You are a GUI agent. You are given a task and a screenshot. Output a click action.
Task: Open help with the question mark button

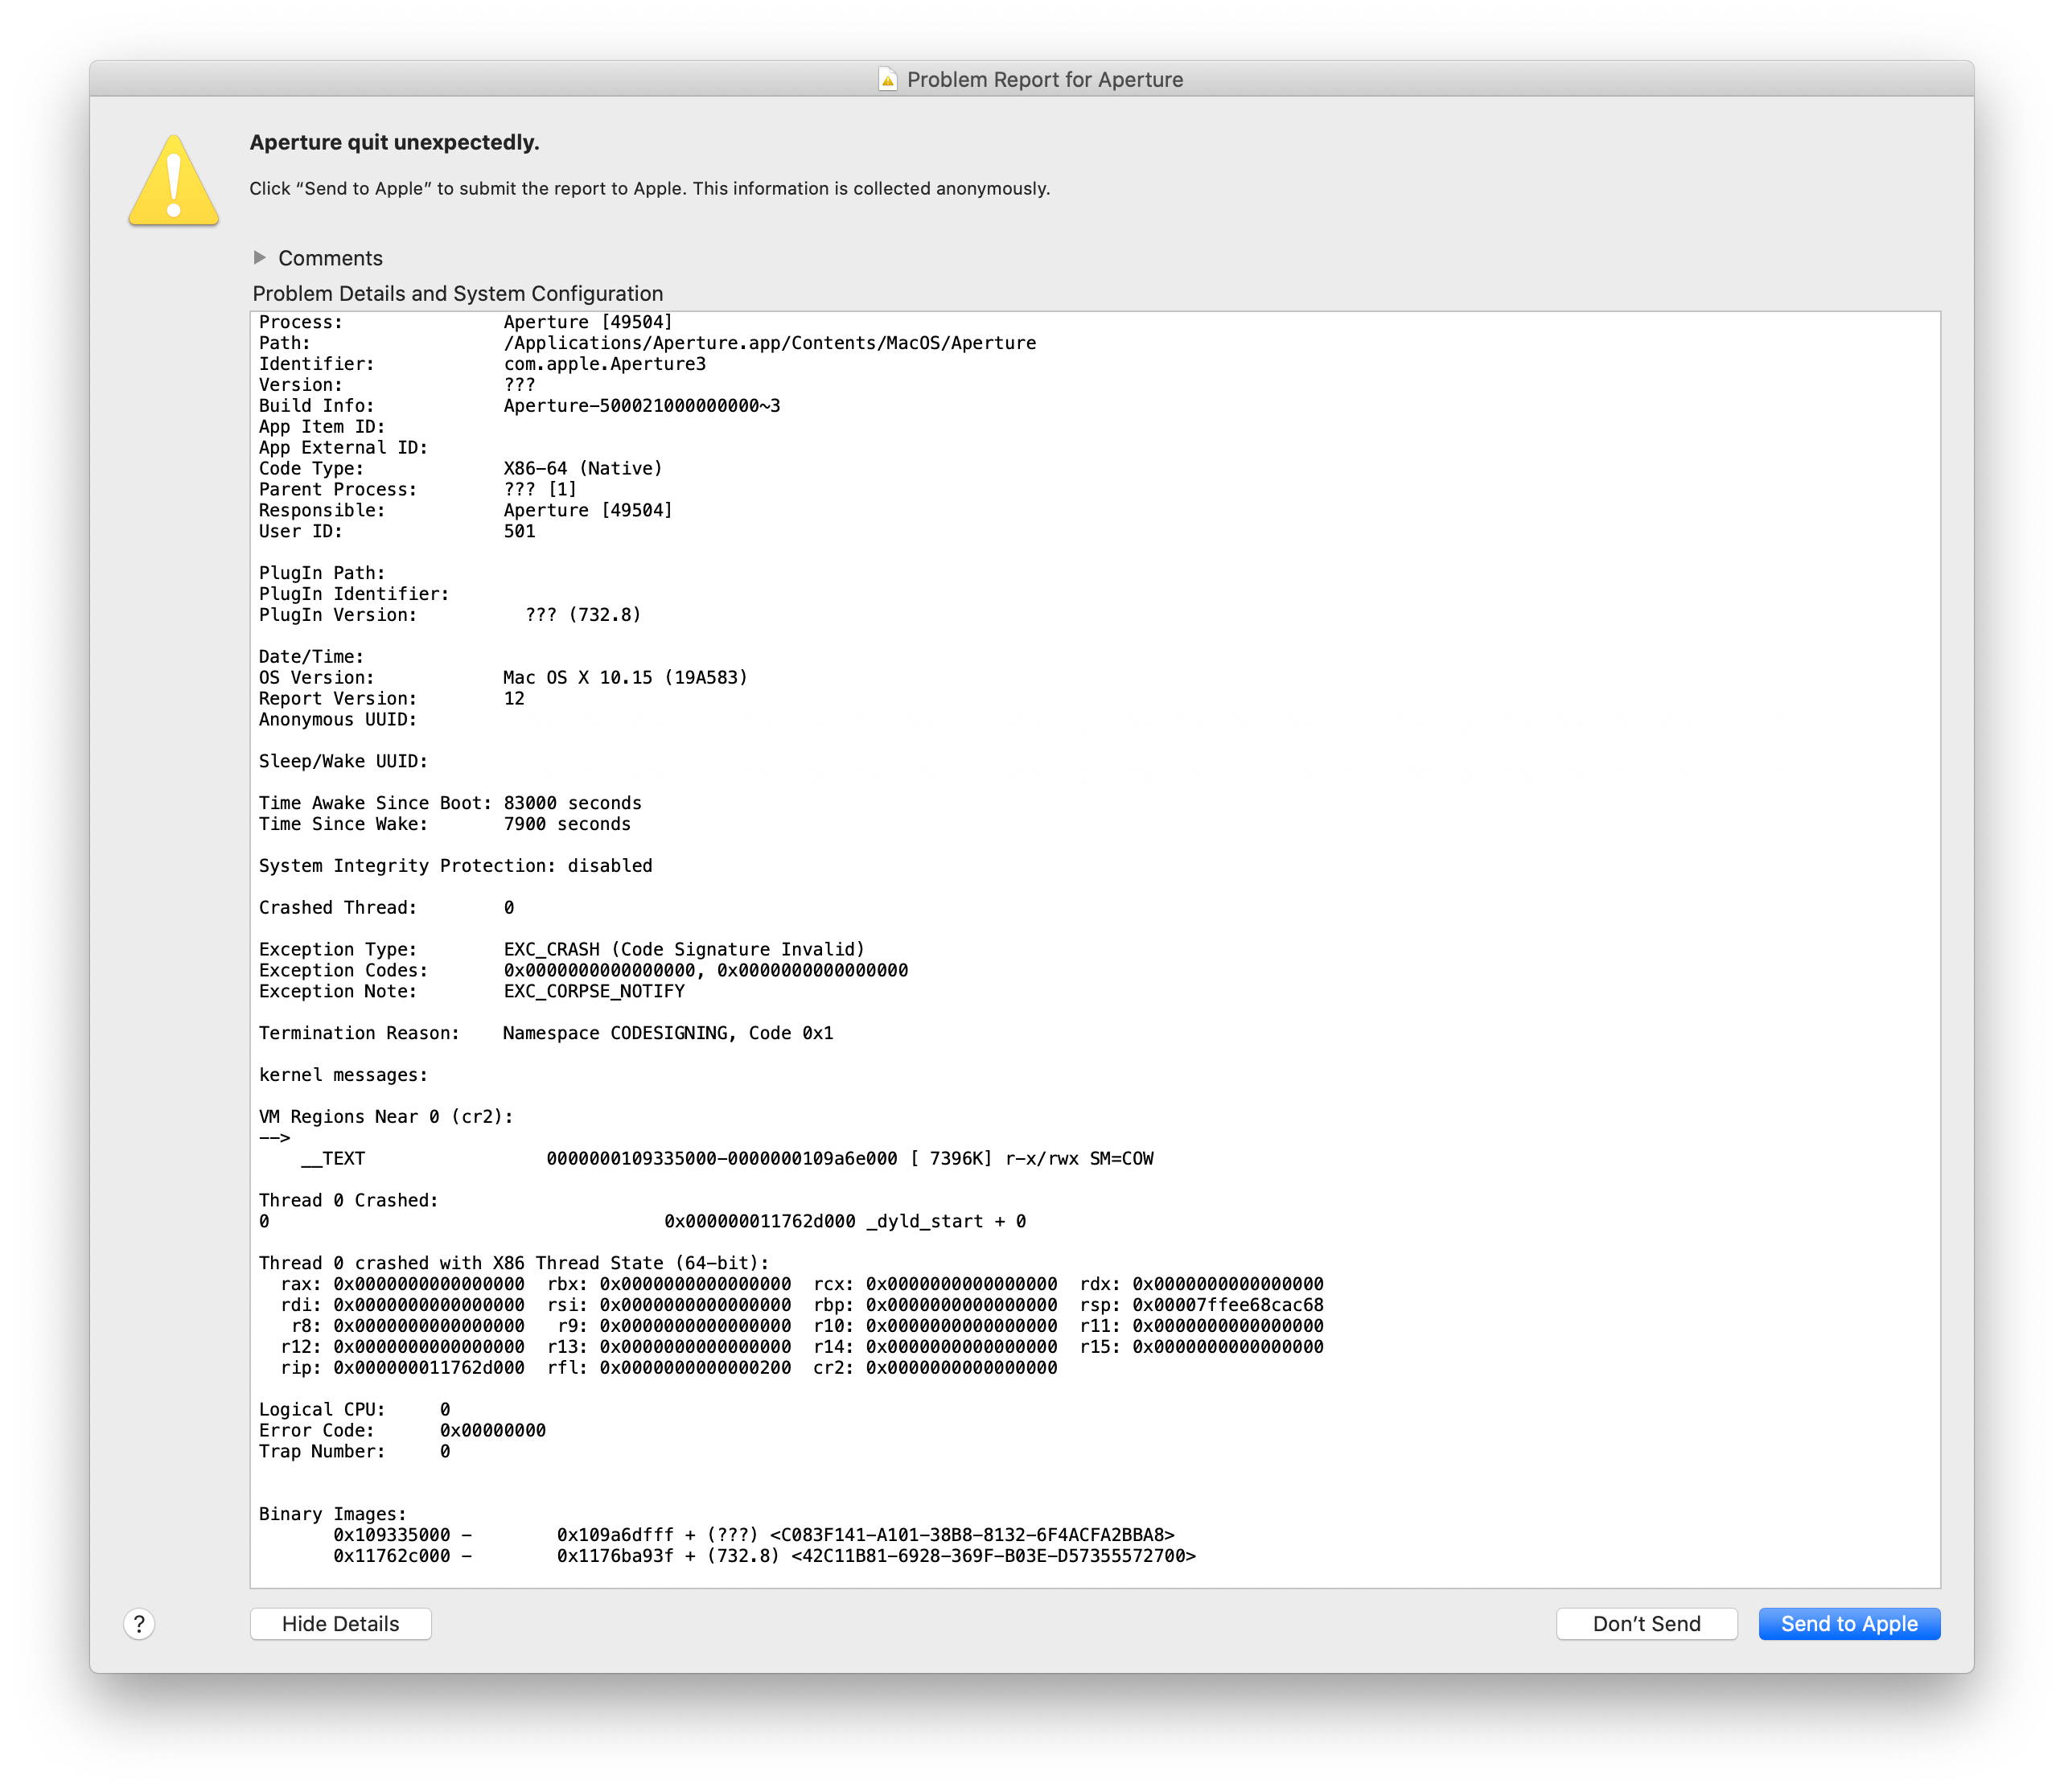pyautogui.click(x=139, y=1623)
